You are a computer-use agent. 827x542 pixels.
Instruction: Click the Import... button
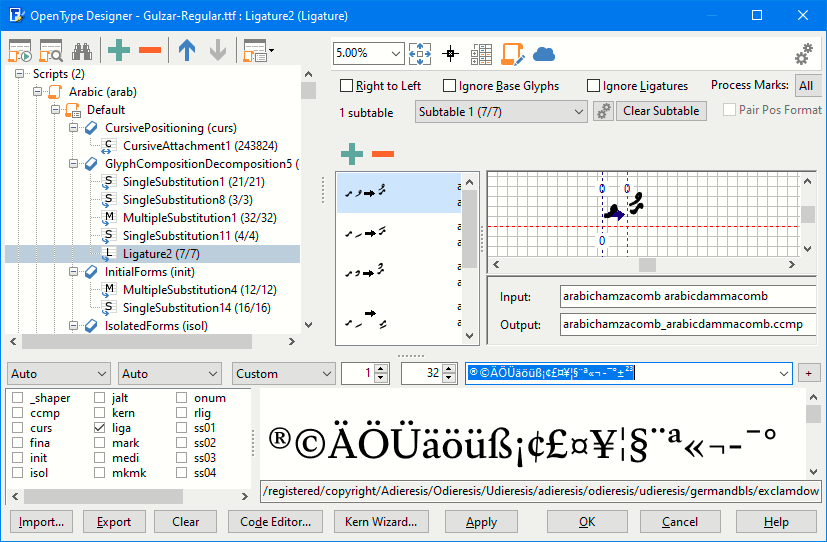pyautogui.click(x=41, y=522)
